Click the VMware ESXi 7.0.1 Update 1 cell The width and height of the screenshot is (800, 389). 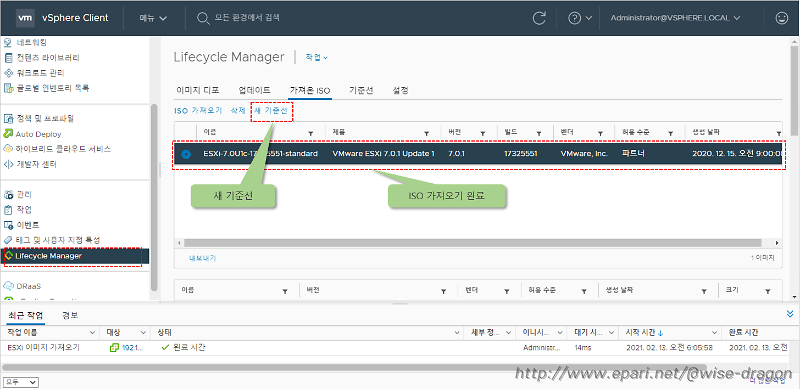383,154
